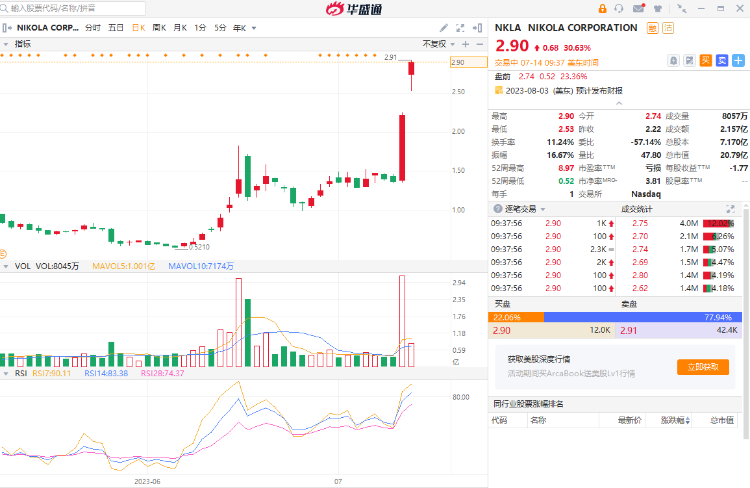The width and height of the screenshot is (750, 488).
Task: Expand chart to fullscreen icon
Action: 460,28
